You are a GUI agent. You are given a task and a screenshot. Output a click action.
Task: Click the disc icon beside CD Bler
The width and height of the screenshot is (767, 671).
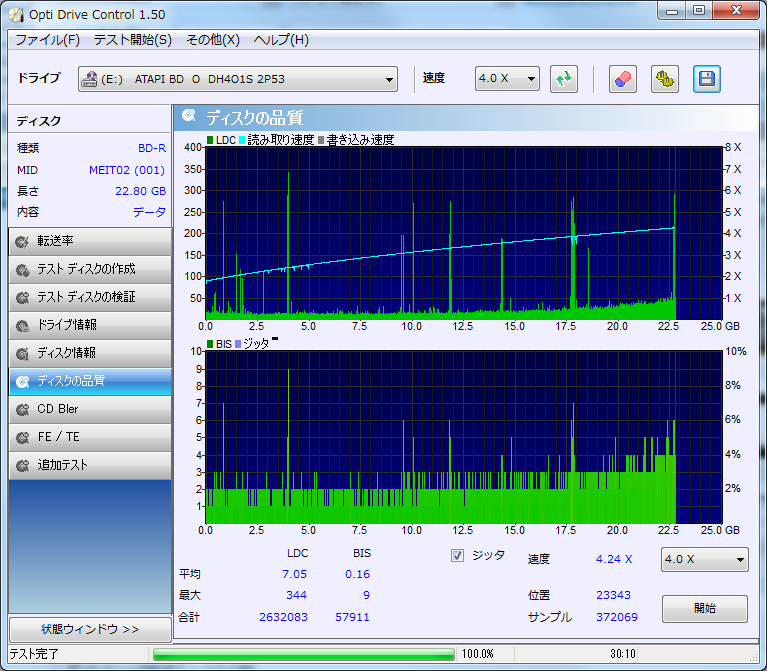point(22,409)
